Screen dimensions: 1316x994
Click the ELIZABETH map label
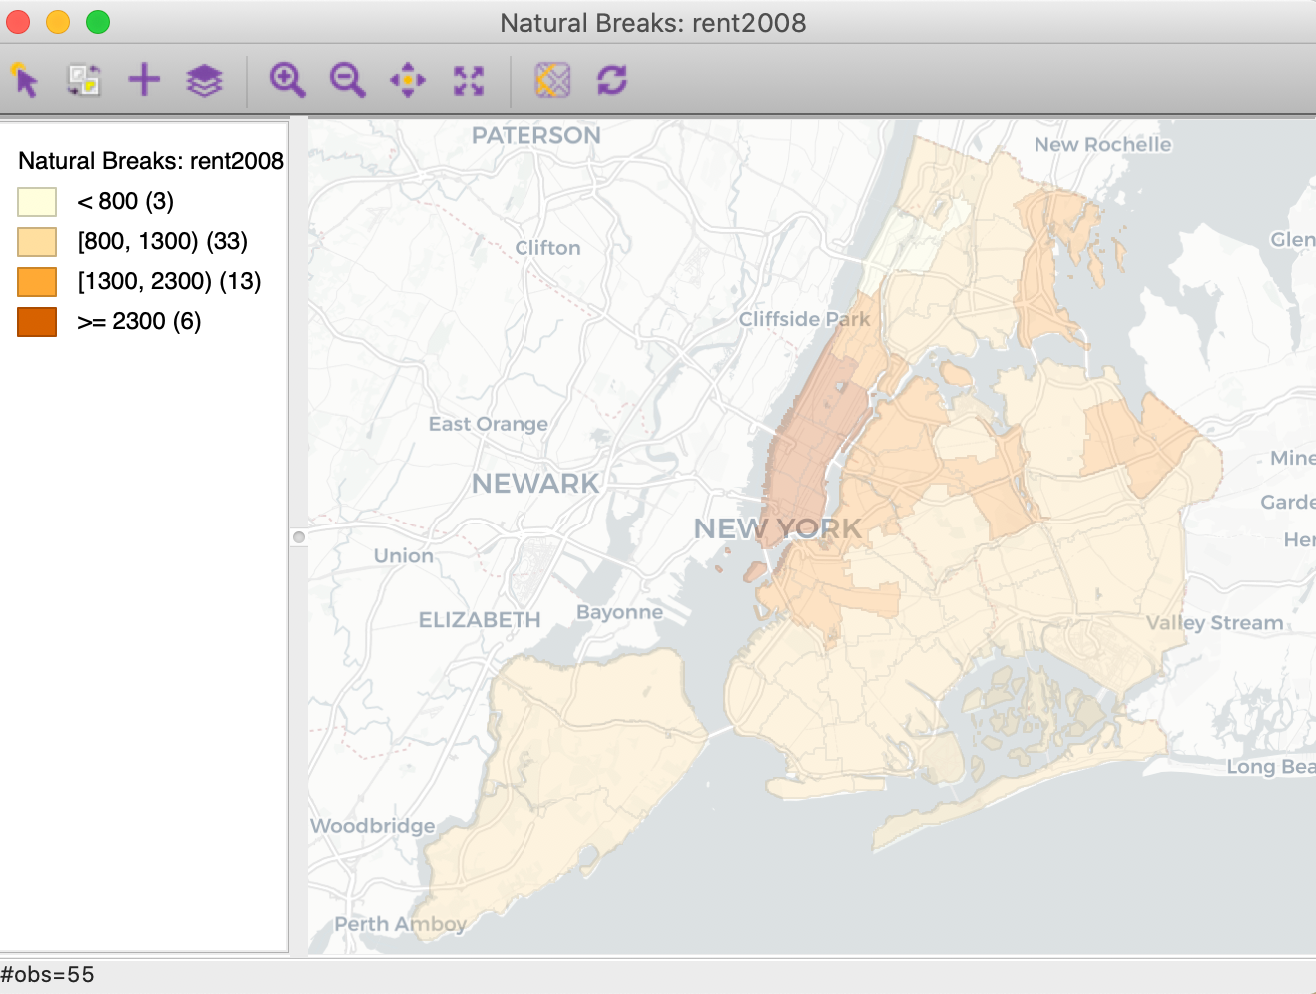pos(479,620)
